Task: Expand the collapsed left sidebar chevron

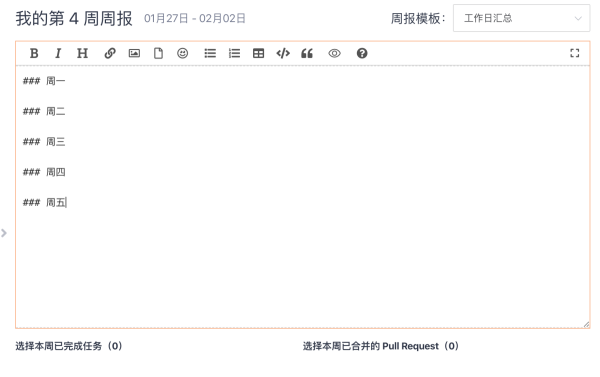Action: click(4, 233)
